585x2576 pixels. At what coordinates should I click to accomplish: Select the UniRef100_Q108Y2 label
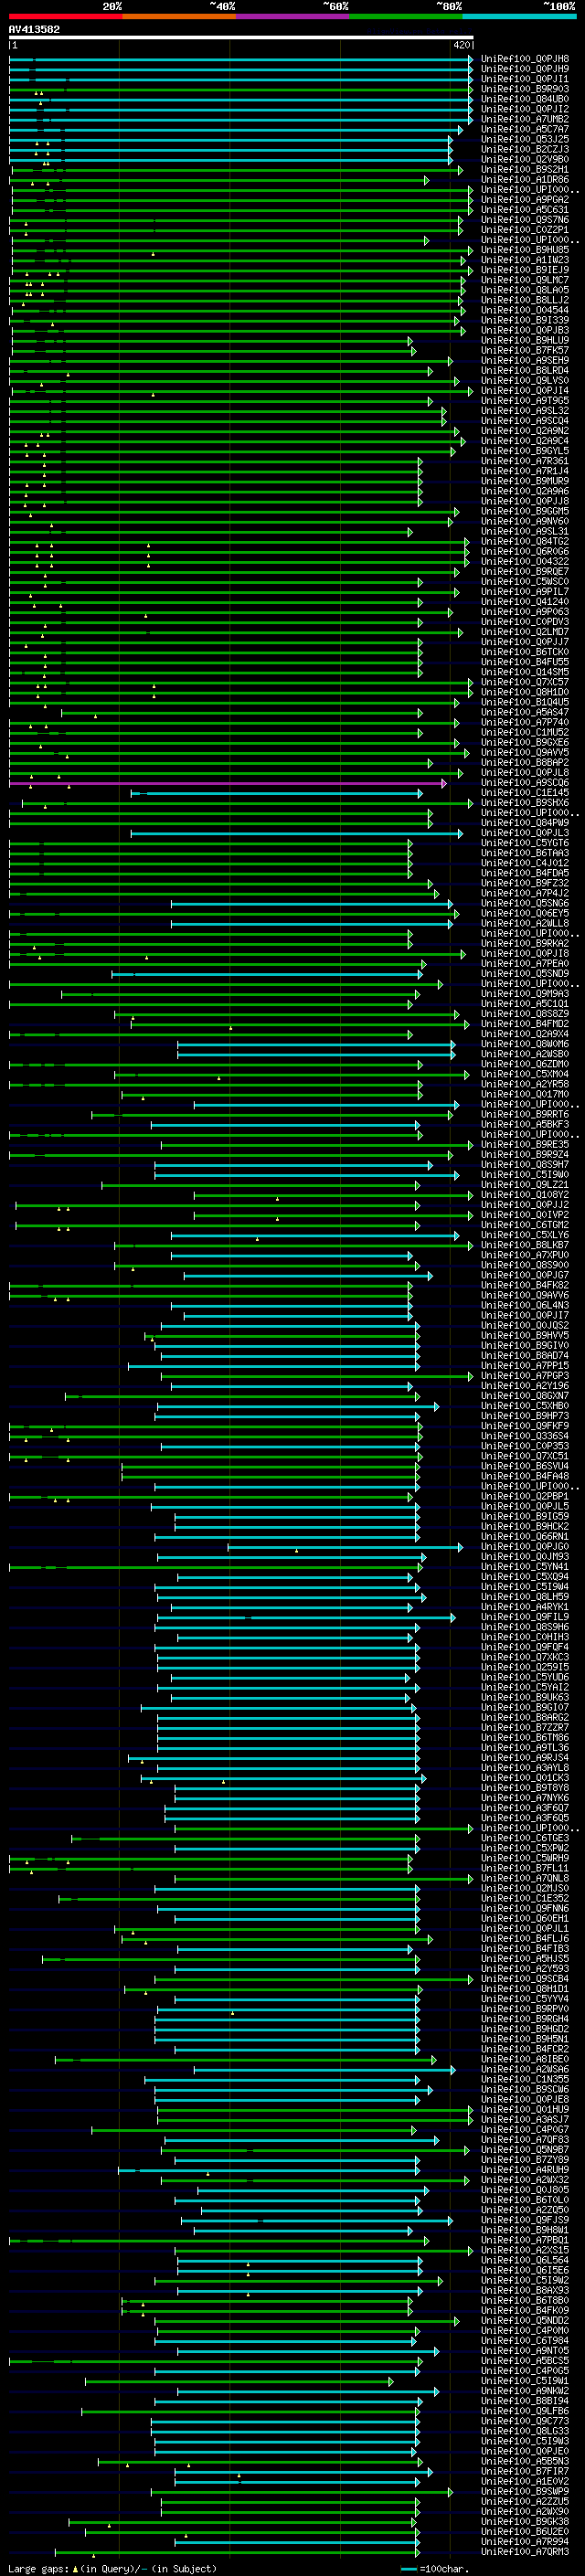[x=525, y=1195]
